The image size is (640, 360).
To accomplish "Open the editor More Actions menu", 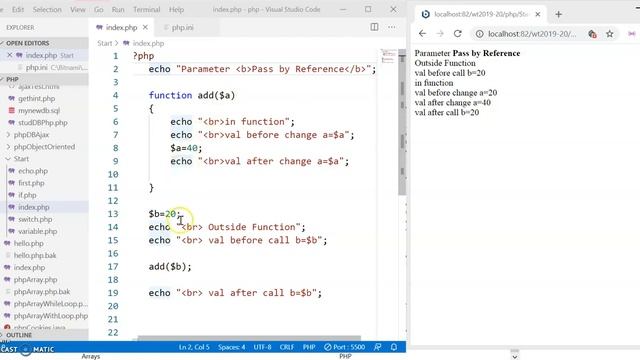I will [x=392, y=27].
